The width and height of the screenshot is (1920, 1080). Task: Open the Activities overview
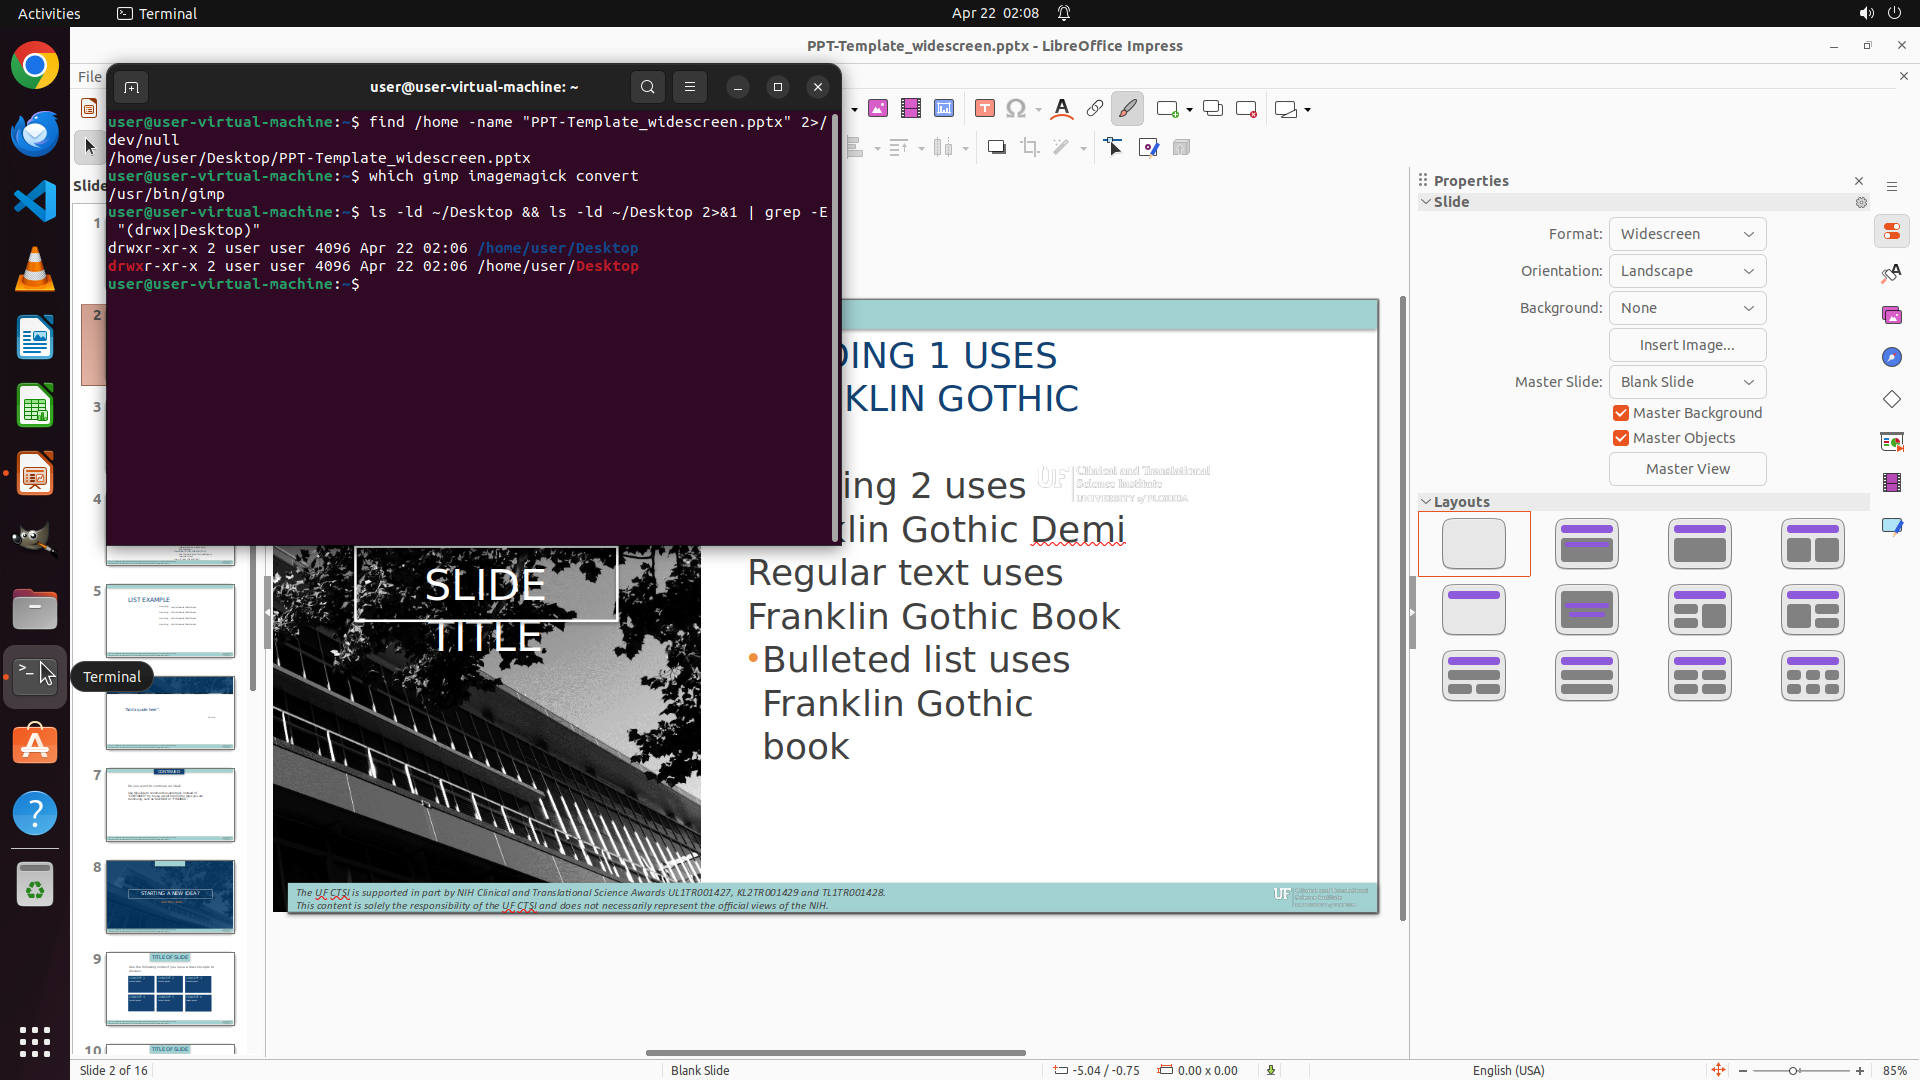(x=49, y=13)
